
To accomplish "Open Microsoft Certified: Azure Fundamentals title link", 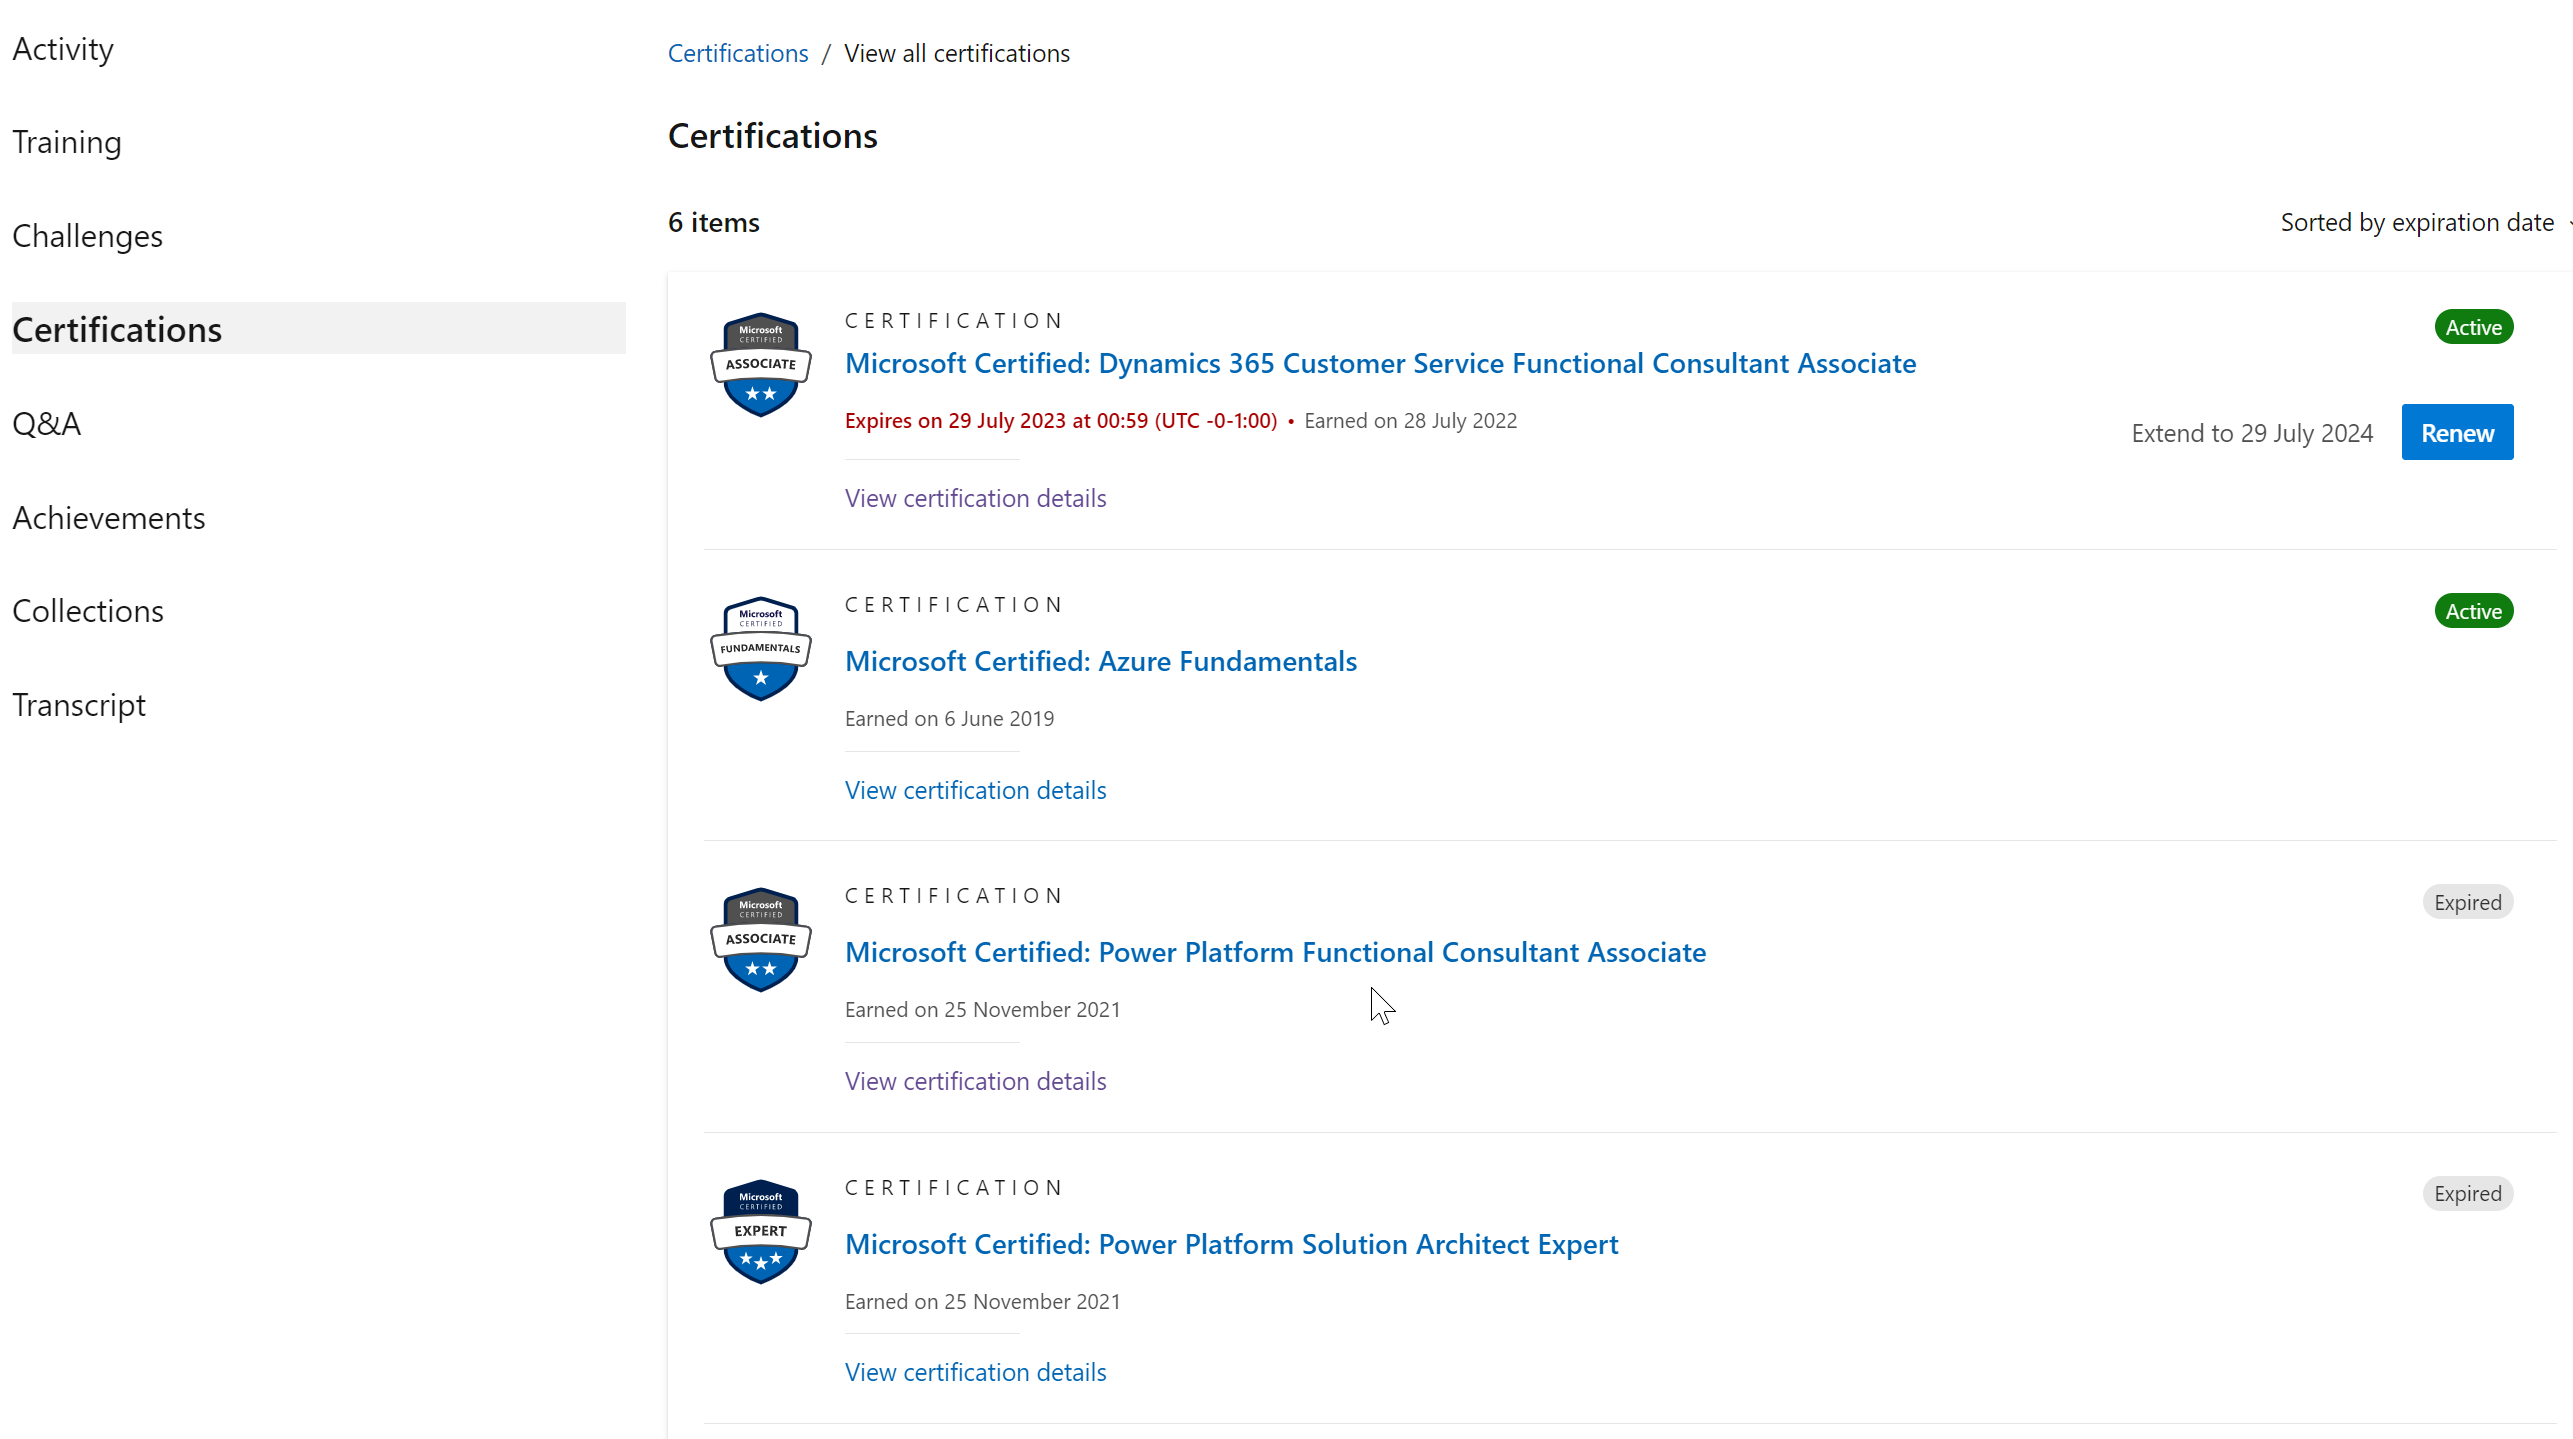I will click(1100, 660).
